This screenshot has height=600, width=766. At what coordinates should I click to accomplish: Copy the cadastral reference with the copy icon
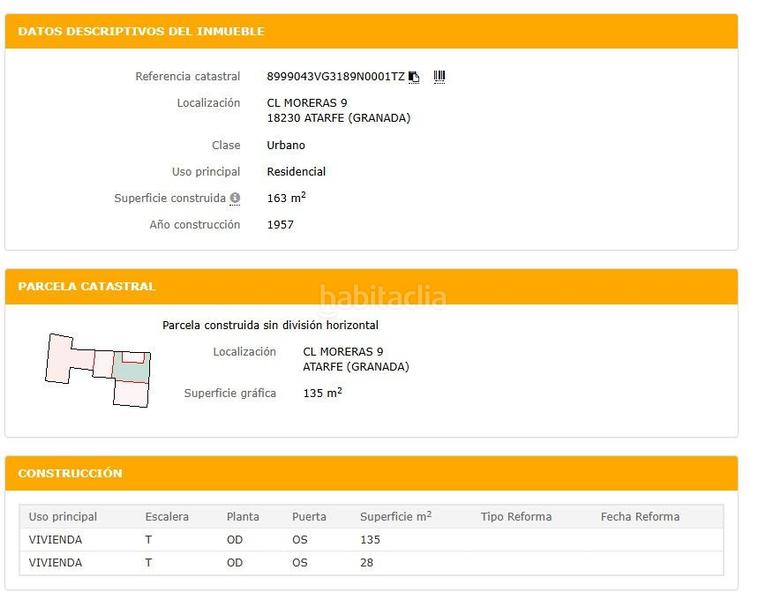coord(414,77)
